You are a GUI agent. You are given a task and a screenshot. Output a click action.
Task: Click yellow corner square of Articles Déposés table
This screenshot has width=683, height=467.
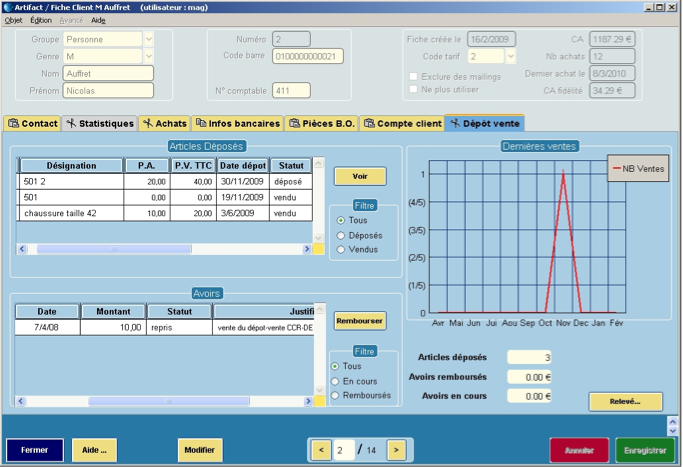(318, 249)
